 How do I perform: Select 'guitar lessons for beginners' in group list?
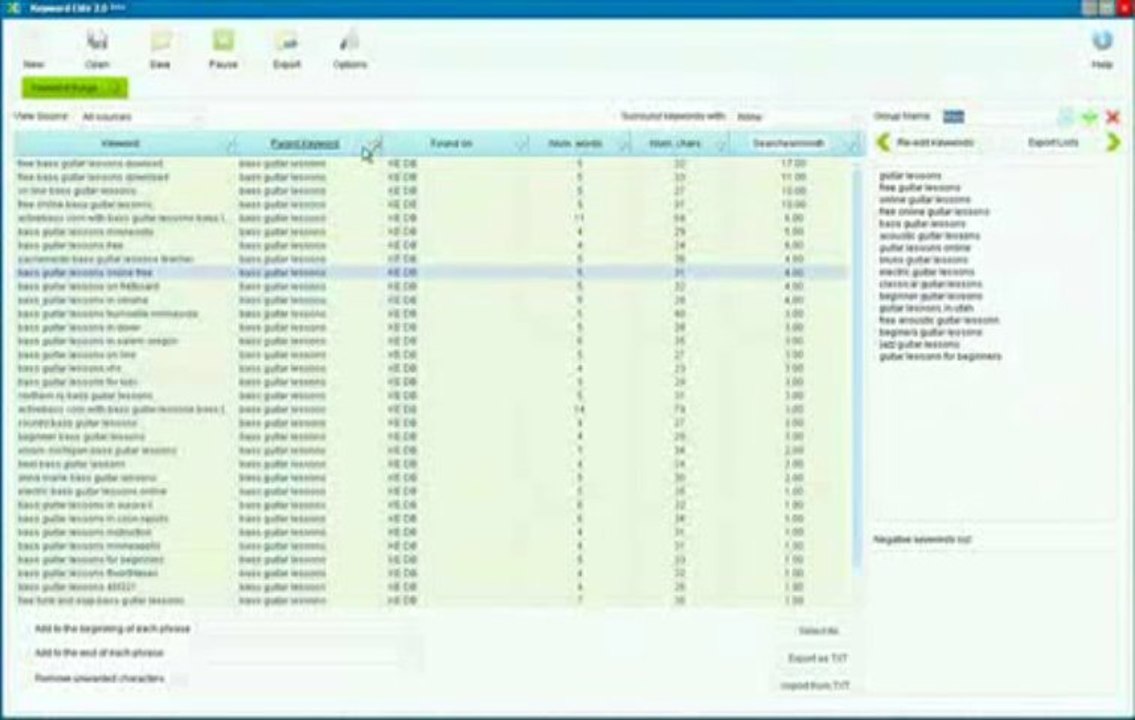coord(940,357)
